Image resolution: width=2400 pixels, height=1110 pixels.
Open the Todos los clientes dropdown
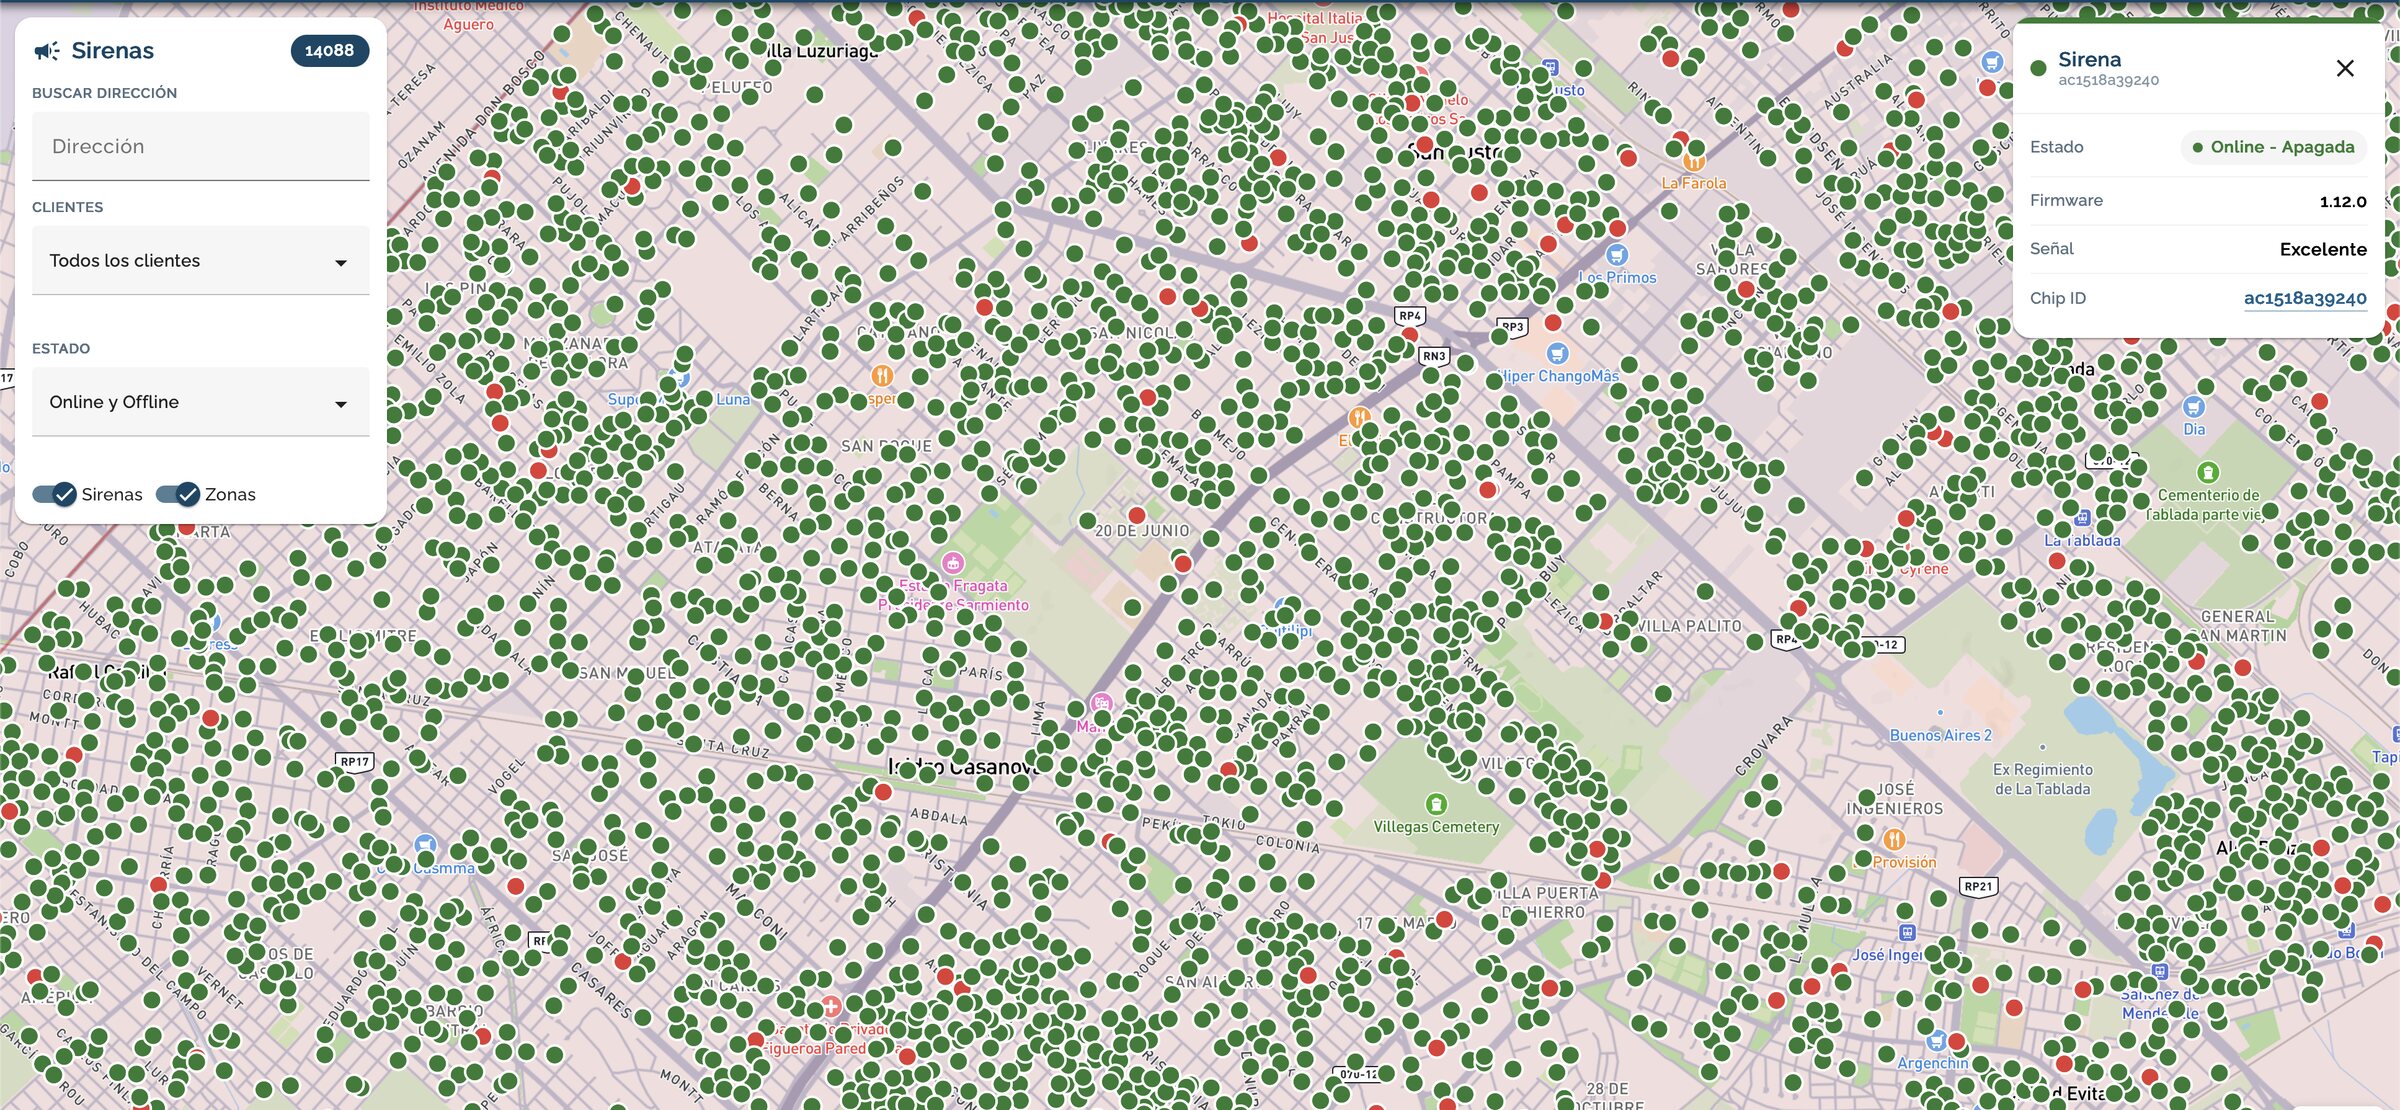(201, 261)
